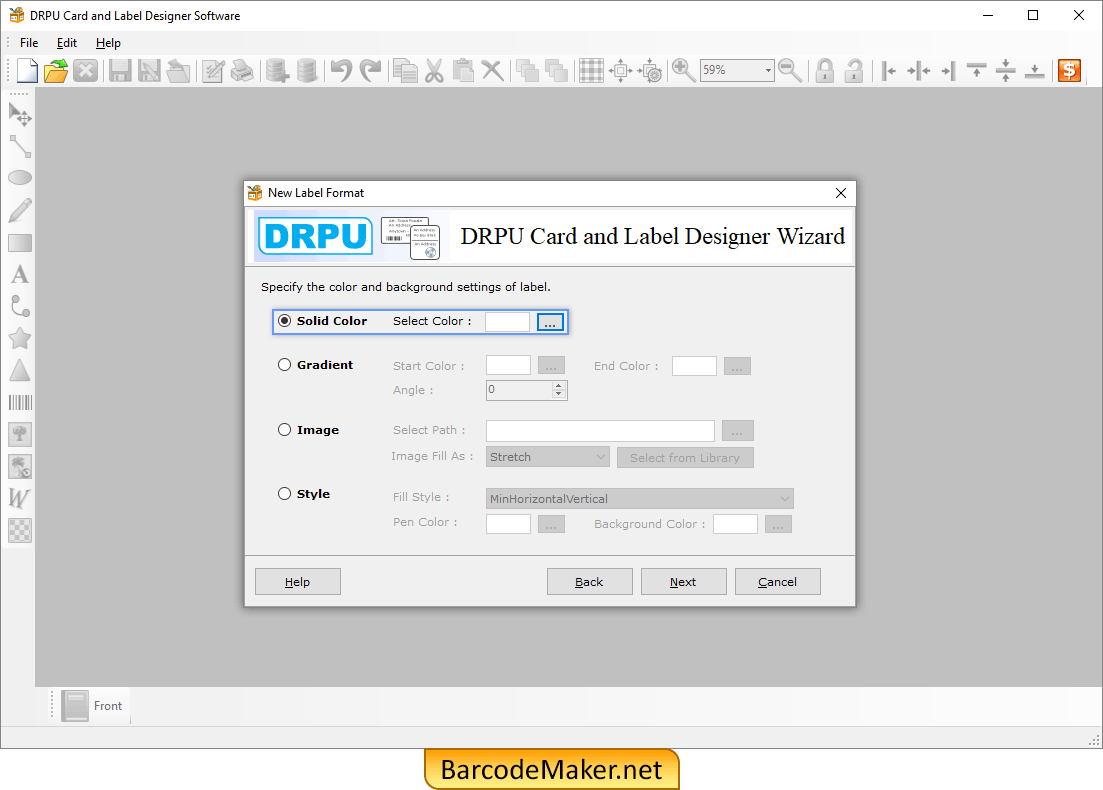Click the Bring to Front layers icon
The width and height of the screenshot is (1103, 790).
[x=527, y=70]
